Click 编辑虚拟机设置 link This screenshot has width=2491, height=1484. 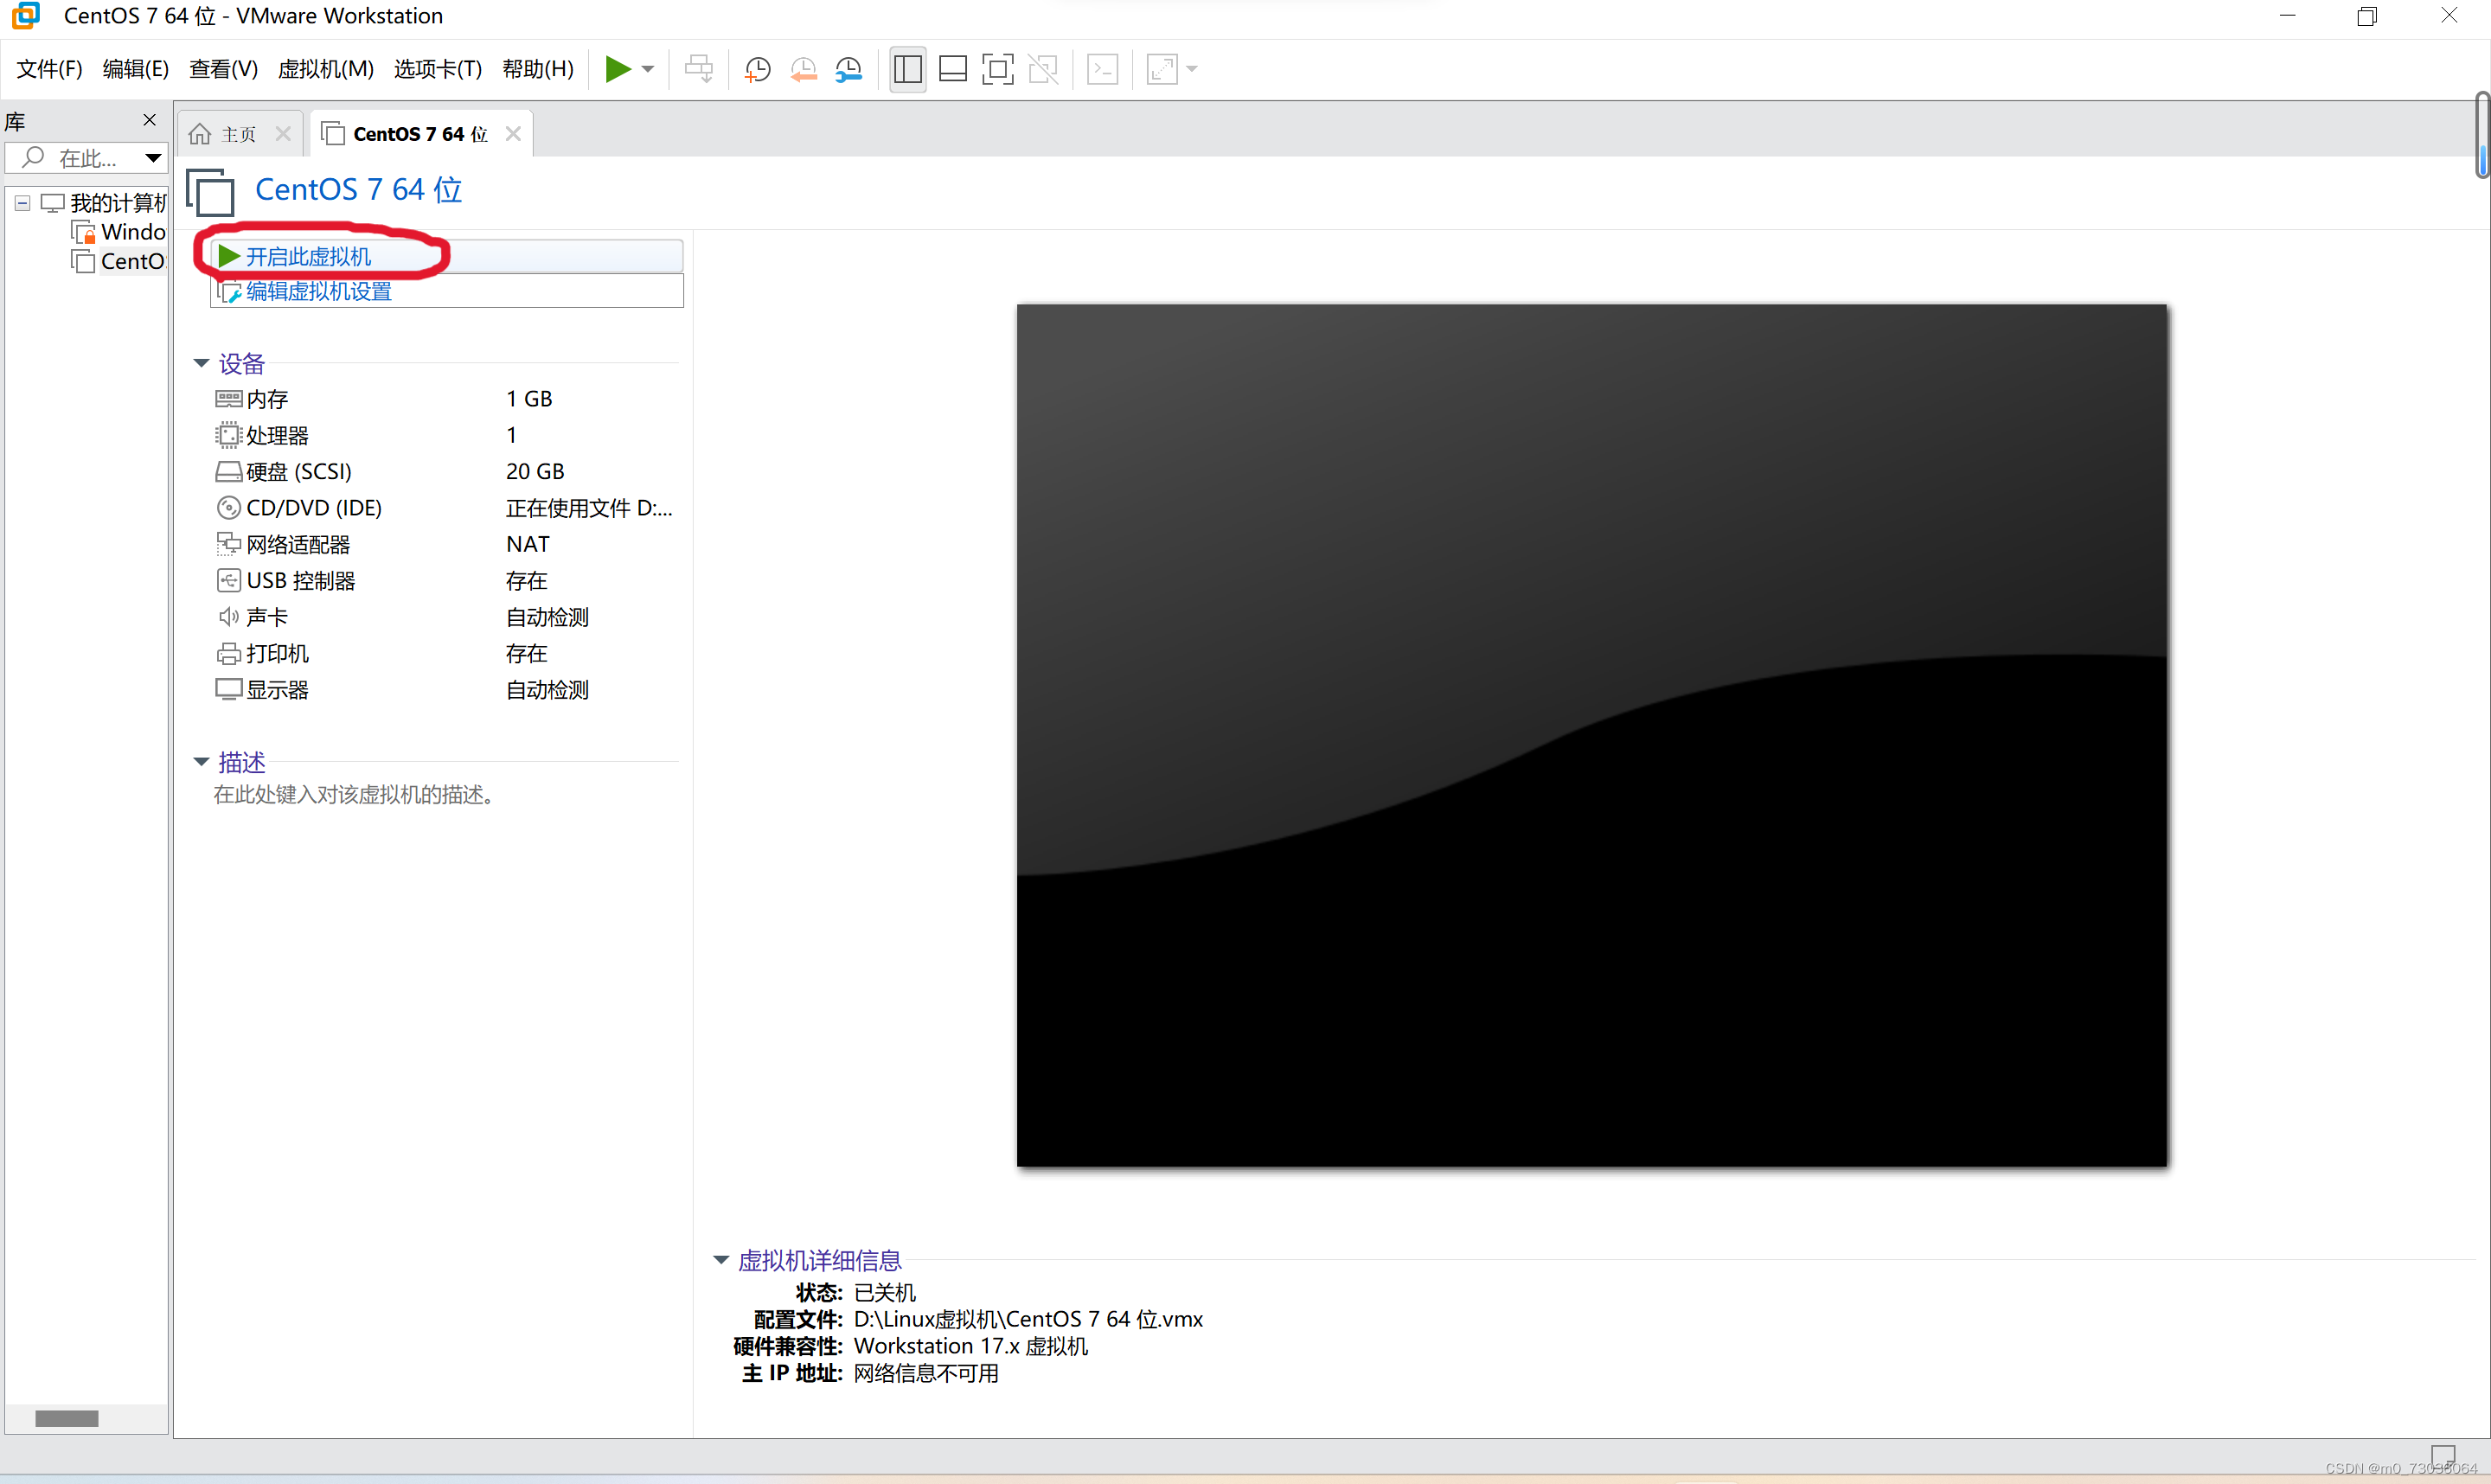tap(319, 292)
